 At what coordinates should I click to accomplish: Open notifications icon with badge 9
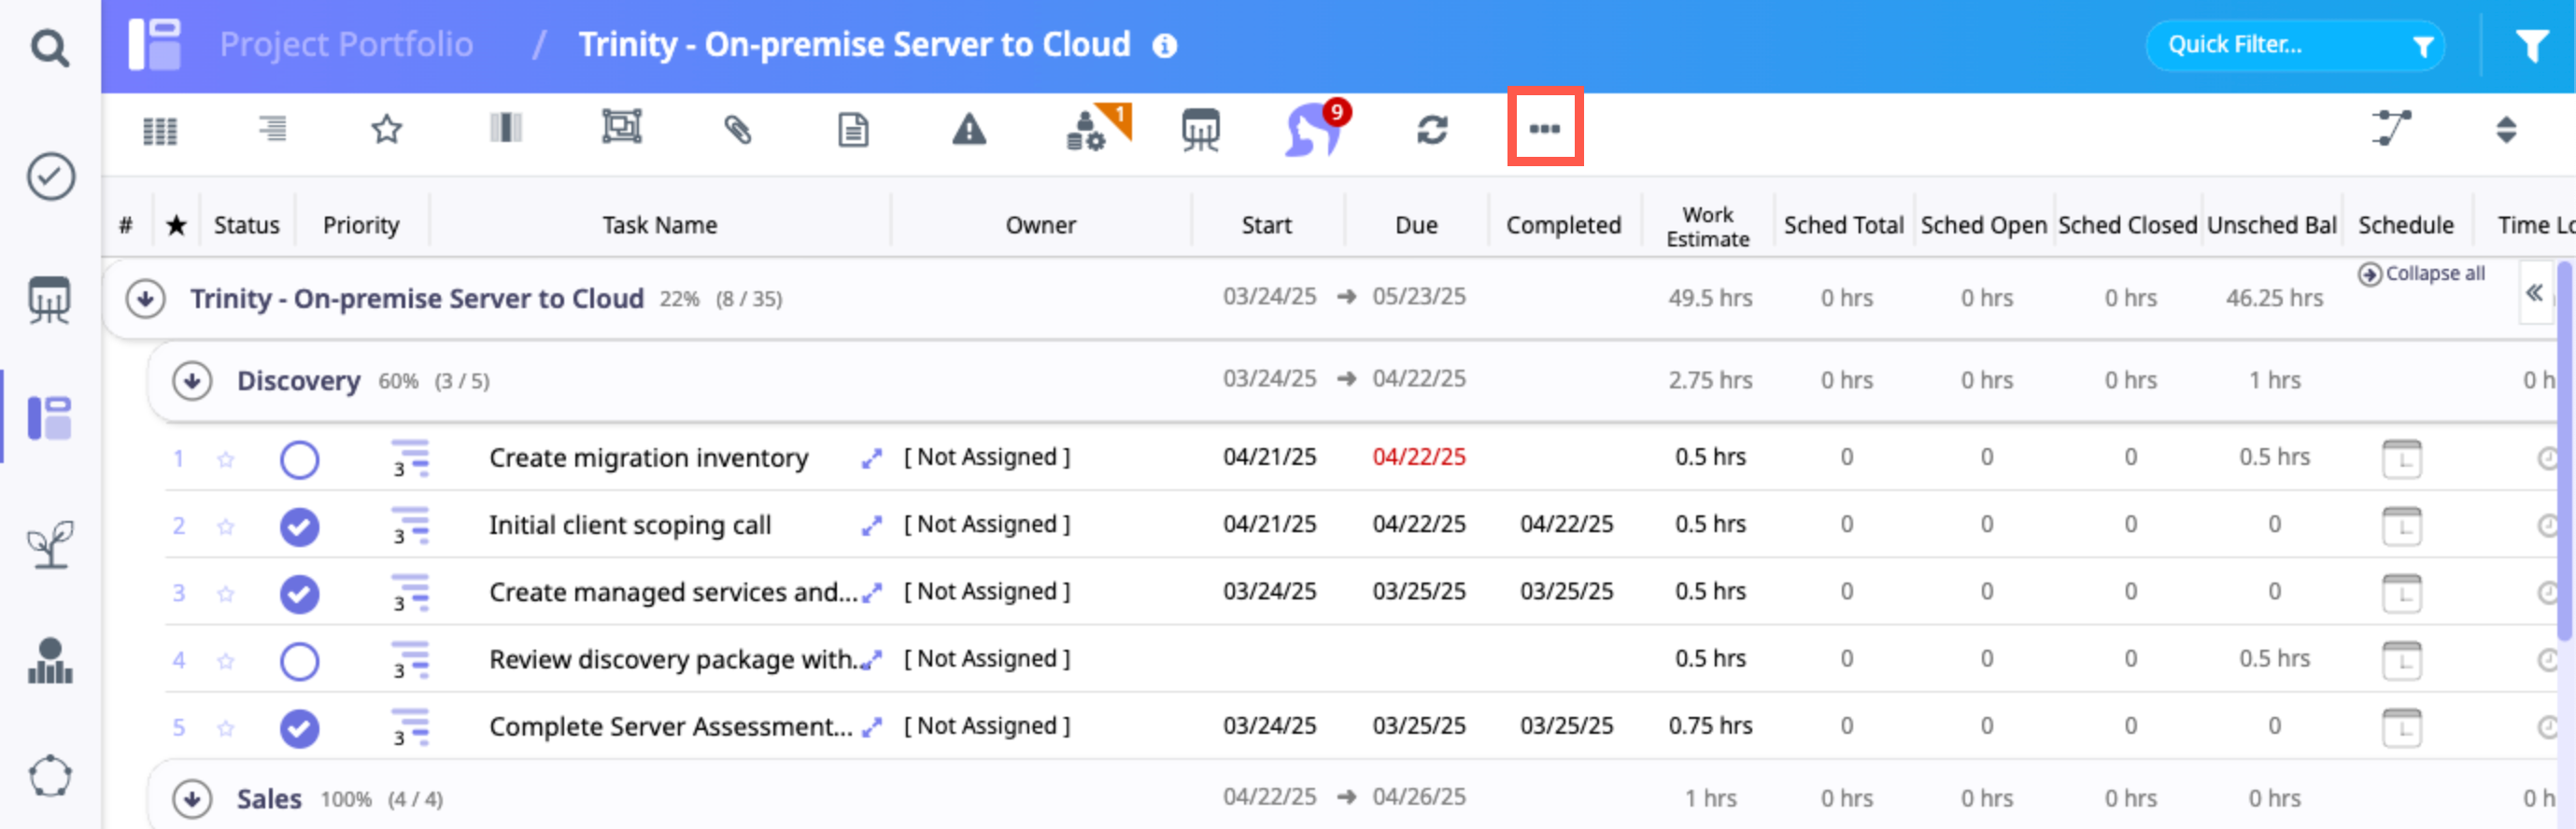point(1314,130)
